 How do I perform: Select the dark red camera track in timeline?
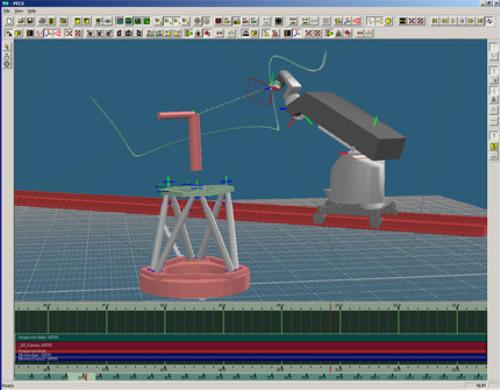251,345
